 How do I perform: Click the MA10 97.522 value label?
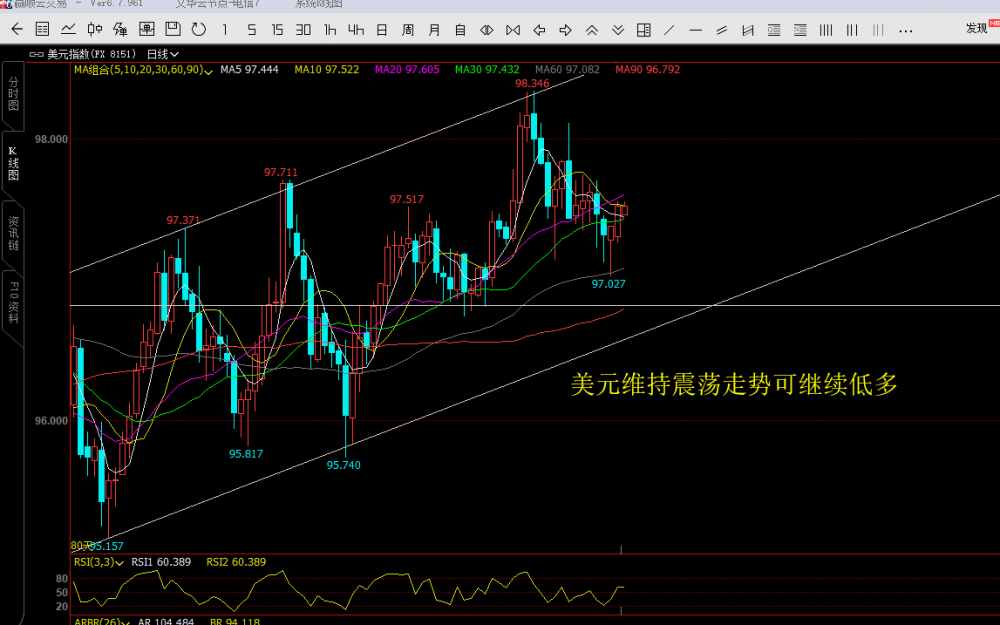327,70
